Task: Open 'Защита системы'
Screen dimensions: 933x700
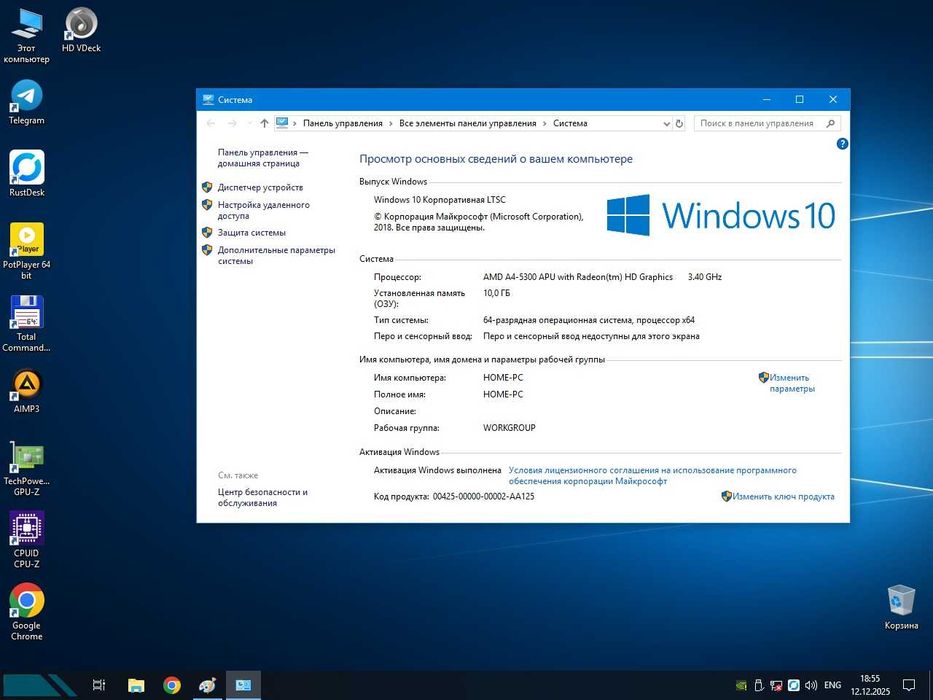Action: click(251, 233)
